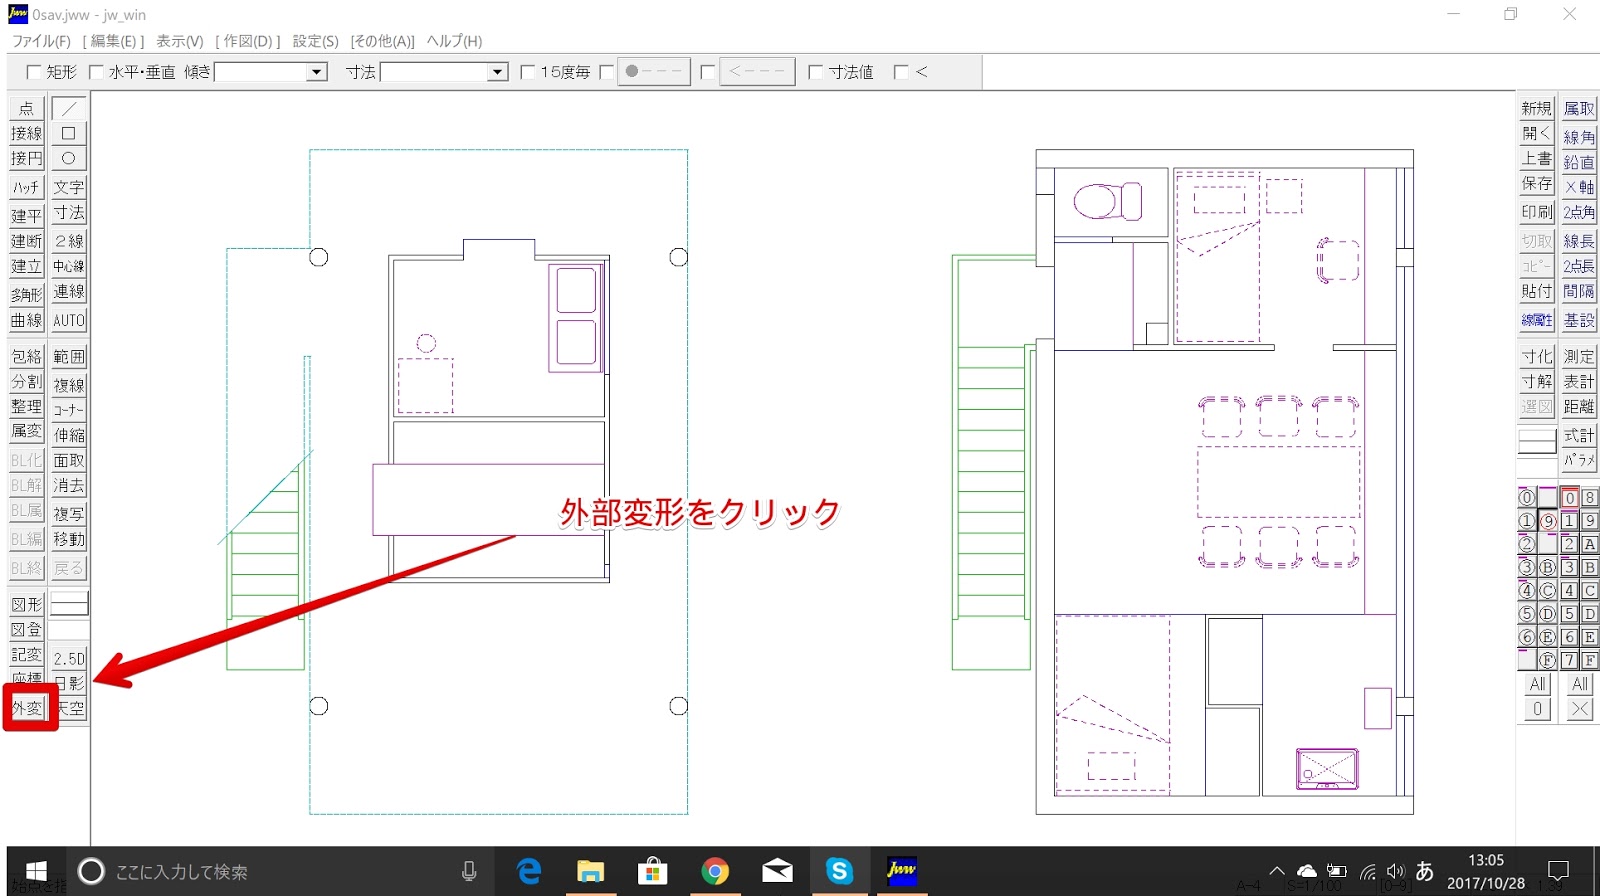The height and width of the screenshot is (896, 1600).
Task: Enable the 15度毎 checkbox
Action: coord(528,72)
